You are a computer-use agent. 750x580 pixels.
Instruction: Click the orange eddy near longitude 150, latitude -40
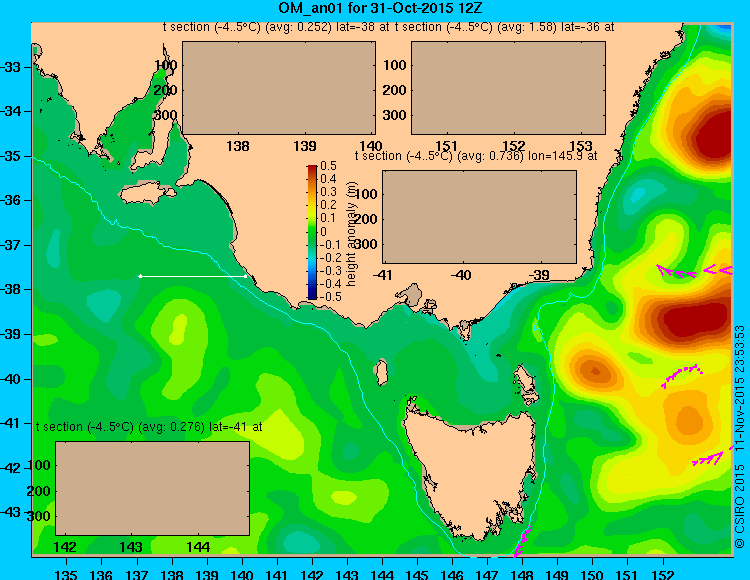(x=595, y=371)
